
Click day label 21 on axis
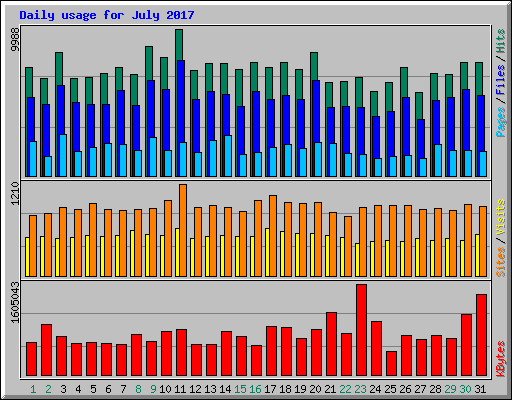point(330,389)
